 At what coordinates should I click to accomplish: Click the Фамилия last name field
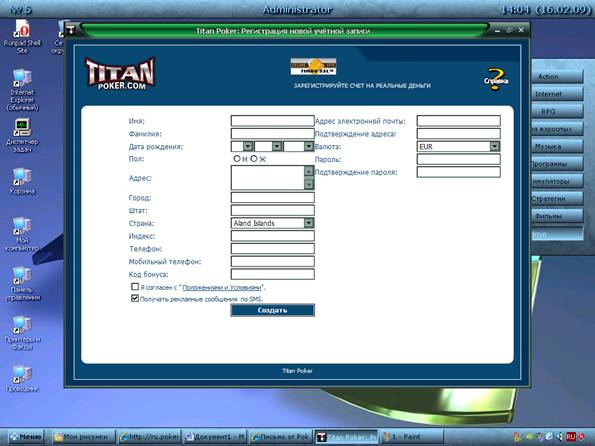(272, 134)
